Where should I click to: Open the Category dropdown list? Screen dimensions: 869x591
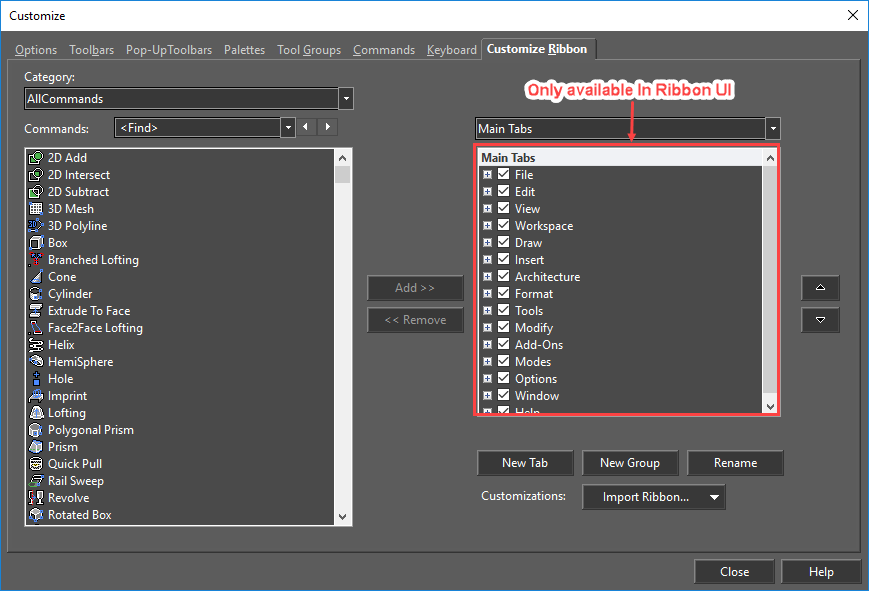(x=346, y=99)
